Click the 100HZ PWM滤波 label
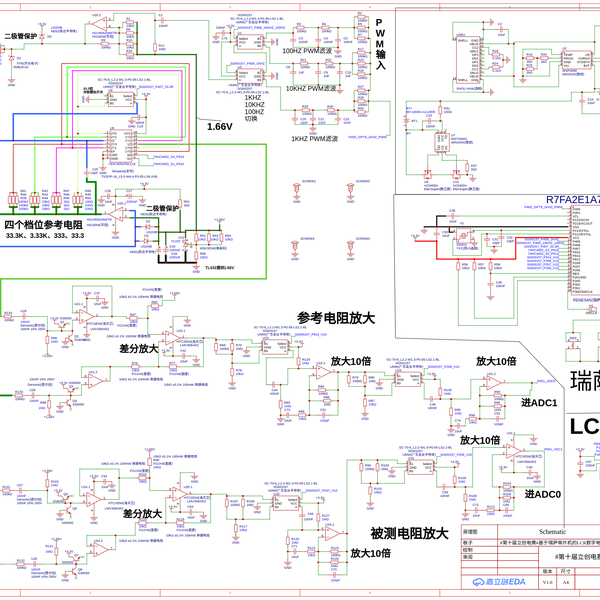Viewport: 600px width, 600px height. (x=307, y=51)
